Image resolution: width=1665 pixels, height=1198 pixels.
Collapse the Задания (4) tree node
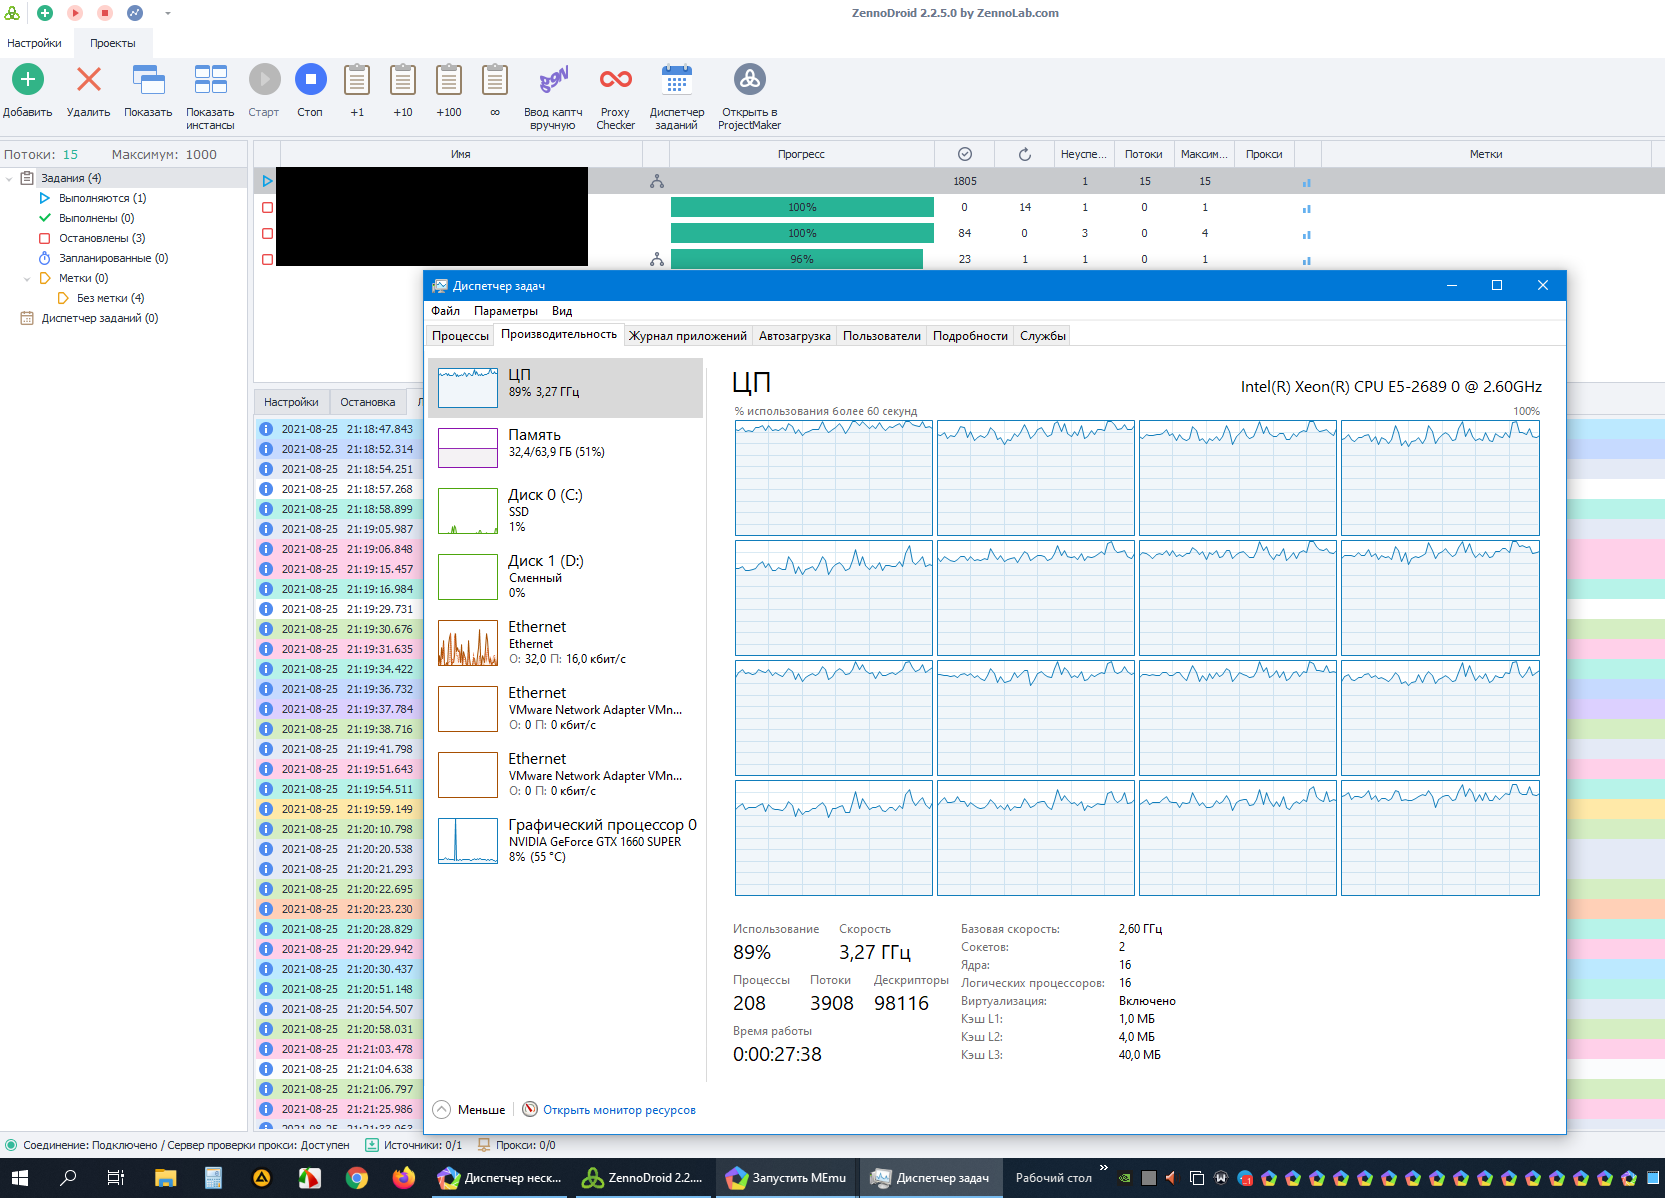click(x=10, y=178)
